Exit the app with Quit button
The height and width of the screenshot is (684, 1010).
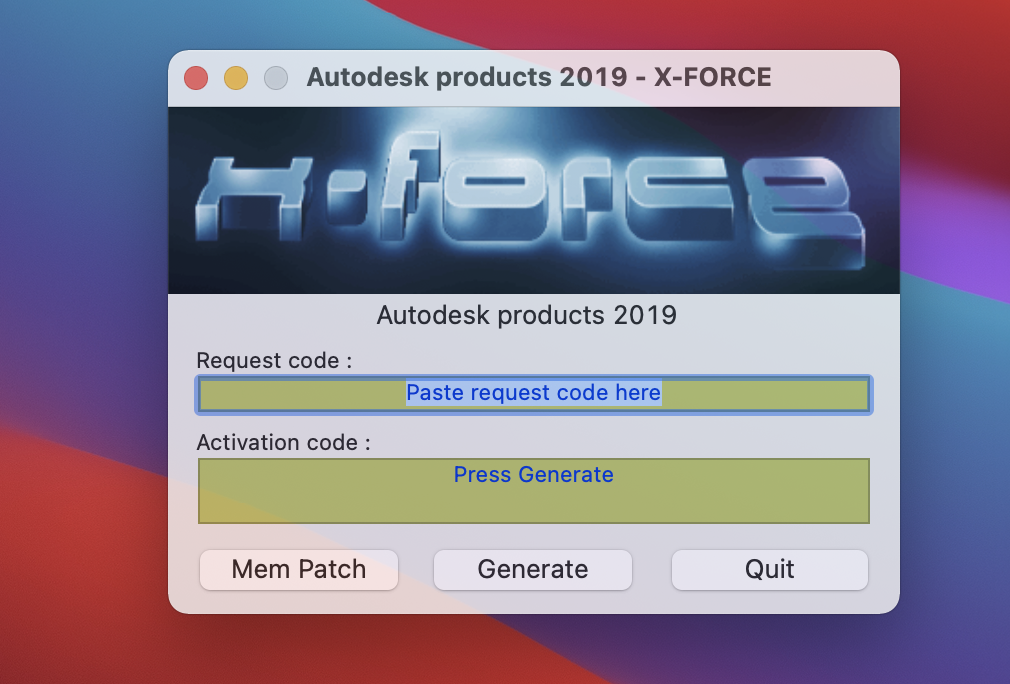click(x=769, y=570)
